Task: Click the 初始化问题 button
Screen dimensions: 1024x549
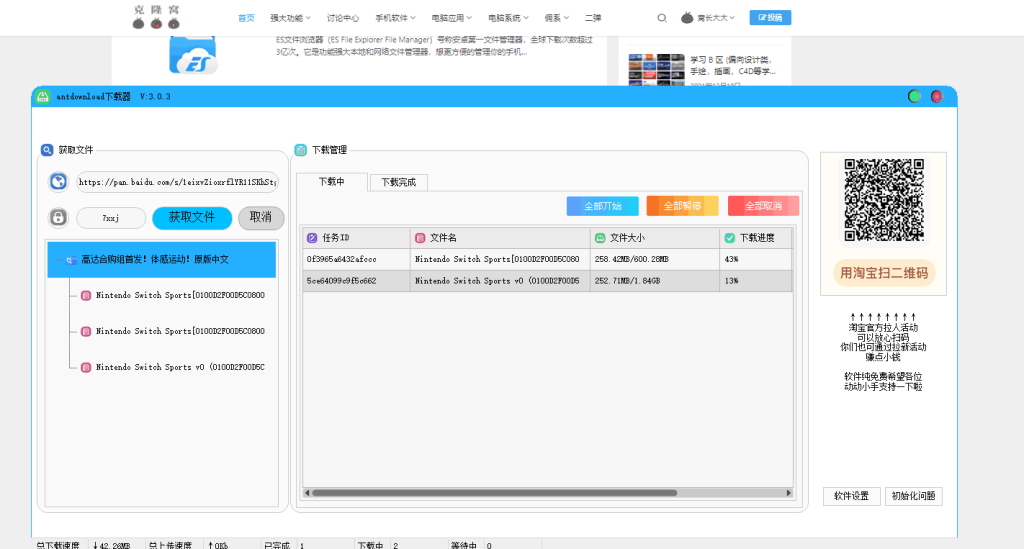Action: click(914, 496)
